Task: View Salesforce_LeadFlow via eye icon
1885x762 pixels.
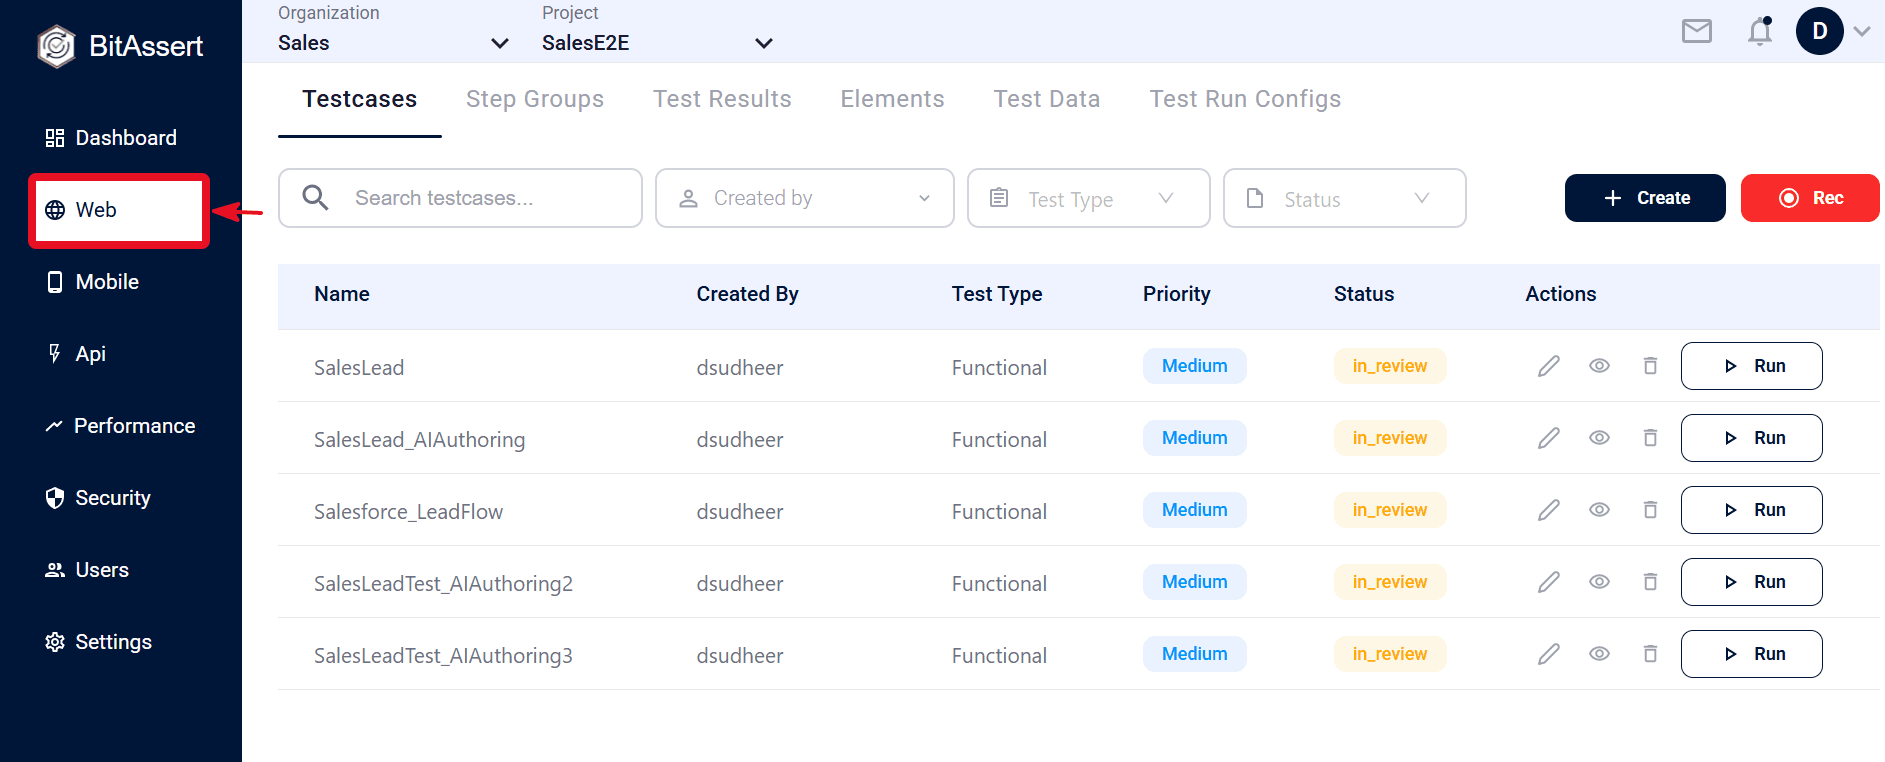Action: (1599, 510)
